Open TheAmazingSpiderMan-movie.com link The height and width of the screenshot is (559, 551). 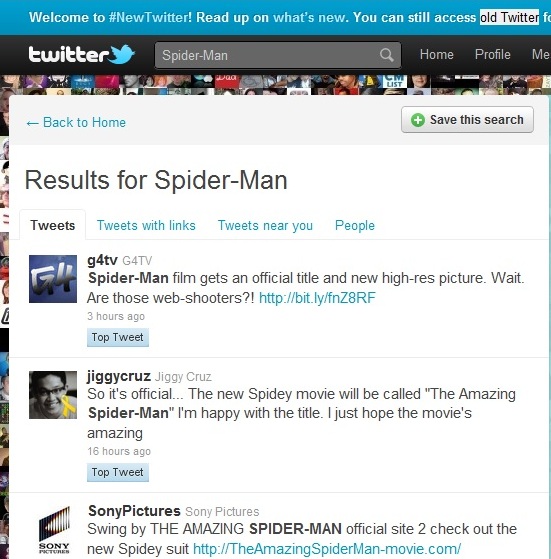[327, 549]
